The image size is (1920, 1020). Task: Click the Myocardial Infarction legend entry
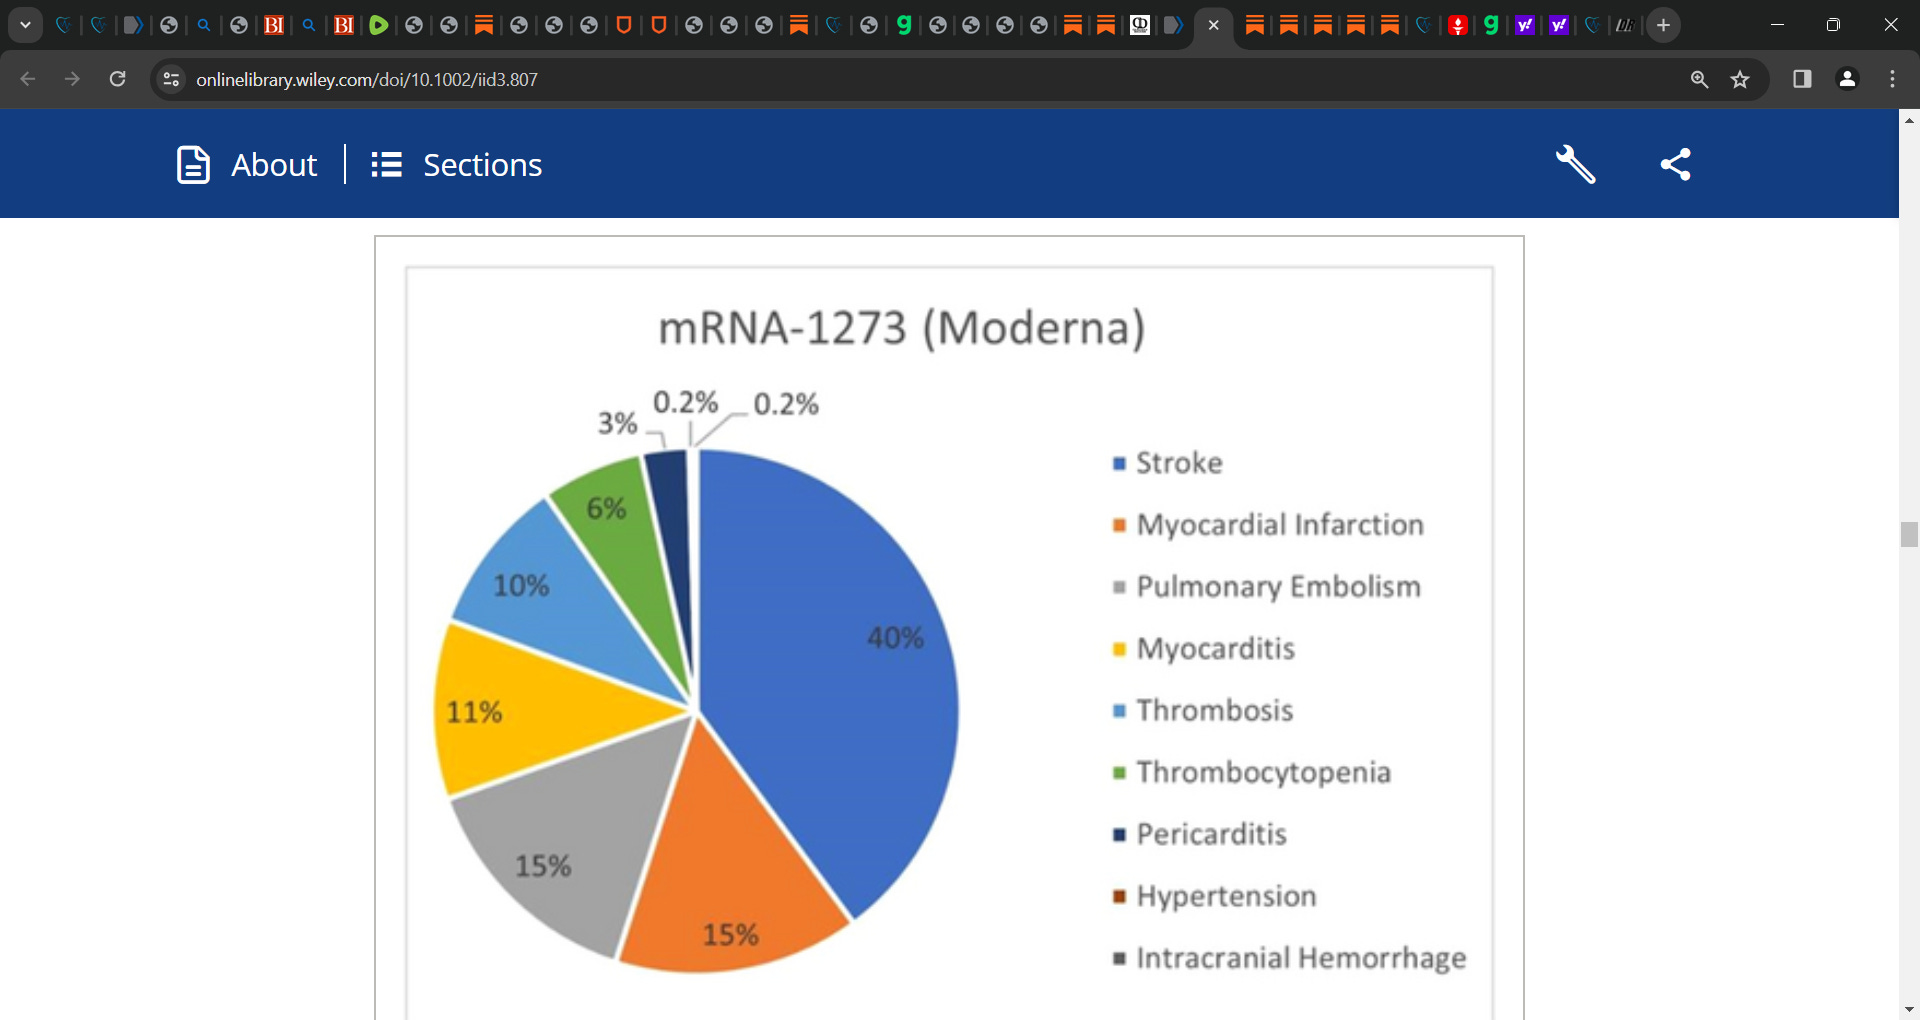[1269, 525]
